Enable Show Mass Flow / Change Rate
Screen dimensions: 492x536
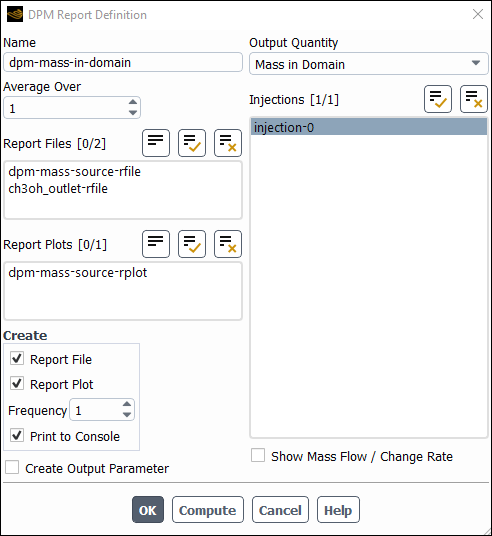258,455
